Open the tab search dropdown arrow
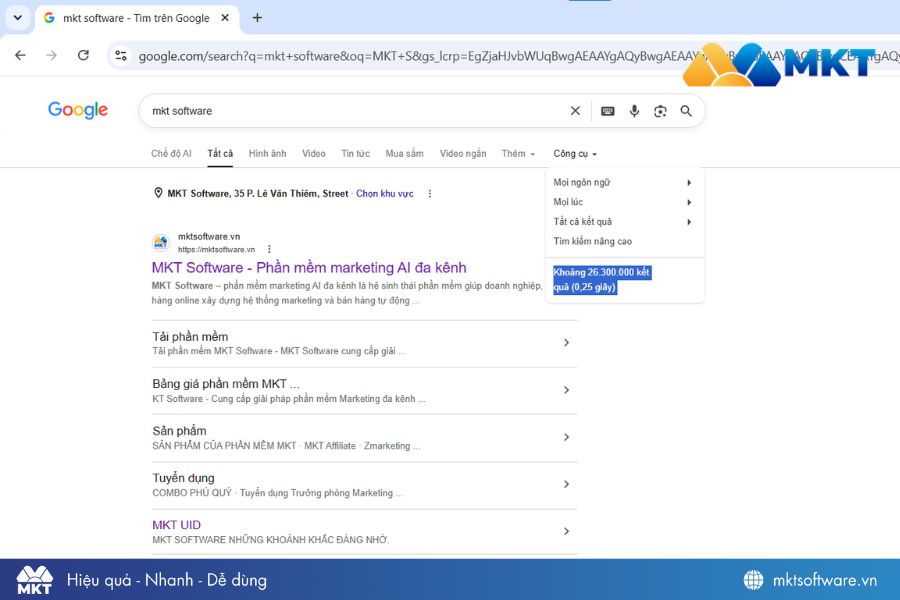This screenshot has width=900, height=600. (18, 17)
